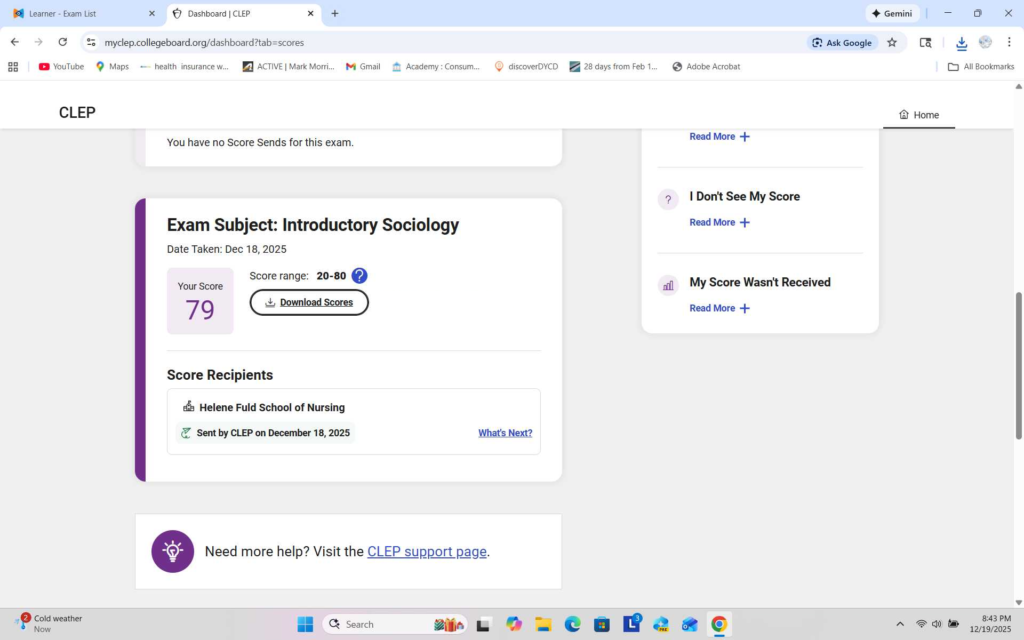Open a new browser tab
The image size is (1024, 640).
pyautogui.click(x=335, y=14)
